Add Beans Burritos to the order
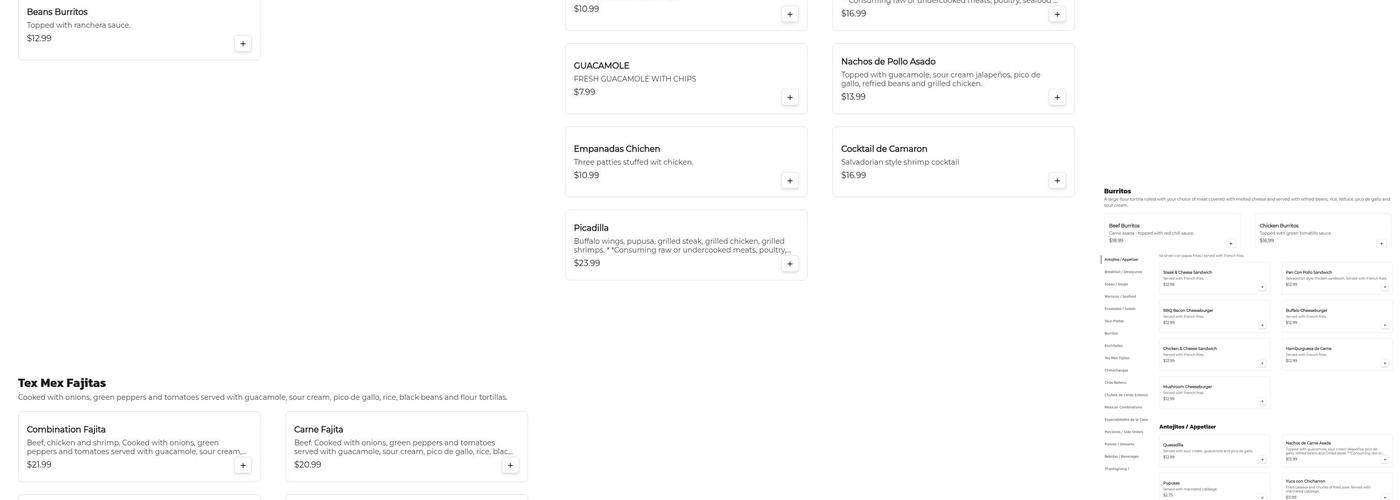The image size is (1400, 500). pos(243,44)
